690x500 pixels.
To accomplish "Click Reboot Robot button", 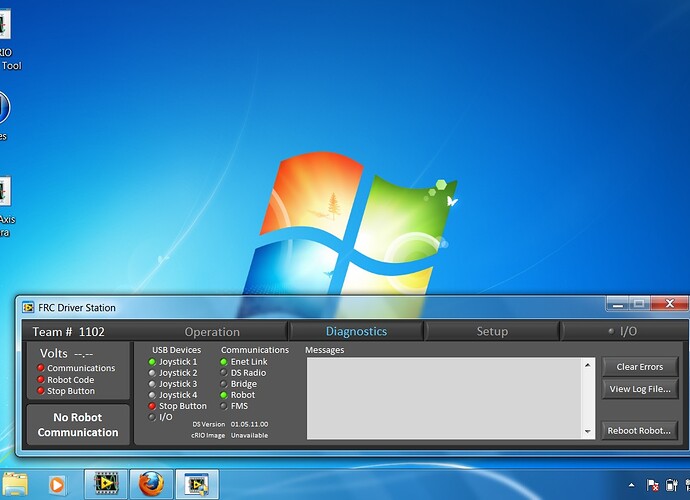I will (x=639, y=430).
